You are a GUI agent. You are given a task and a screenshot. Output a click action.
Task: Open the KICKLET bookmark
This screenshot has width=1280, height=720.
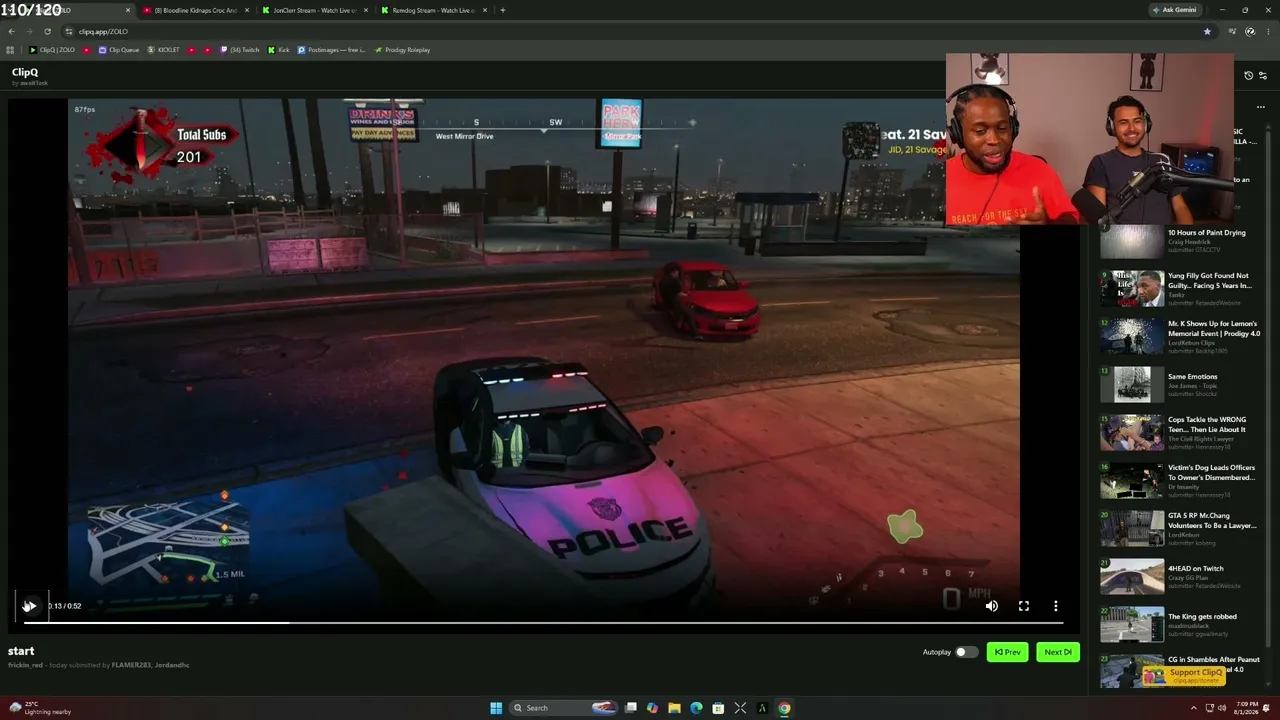pos(163,50)
